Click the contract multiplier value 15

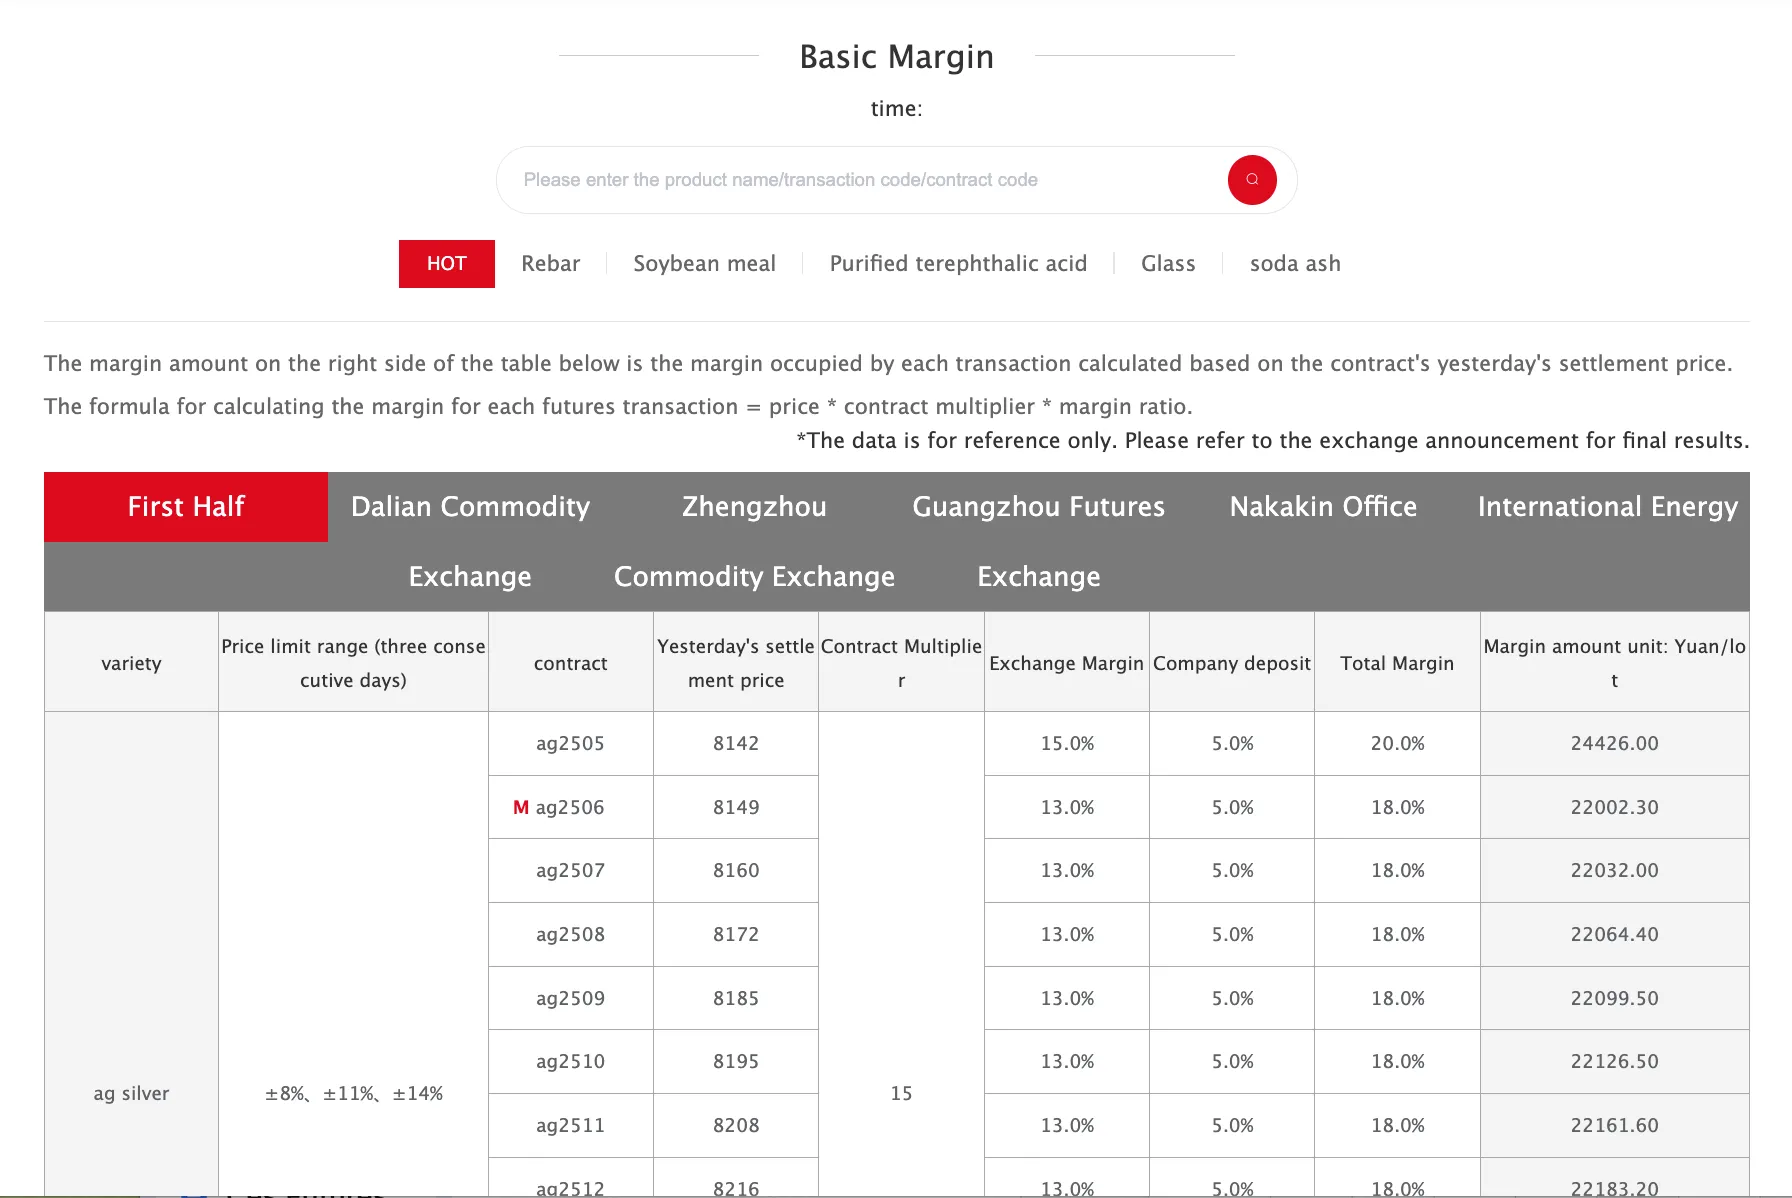pos(901,1094)
